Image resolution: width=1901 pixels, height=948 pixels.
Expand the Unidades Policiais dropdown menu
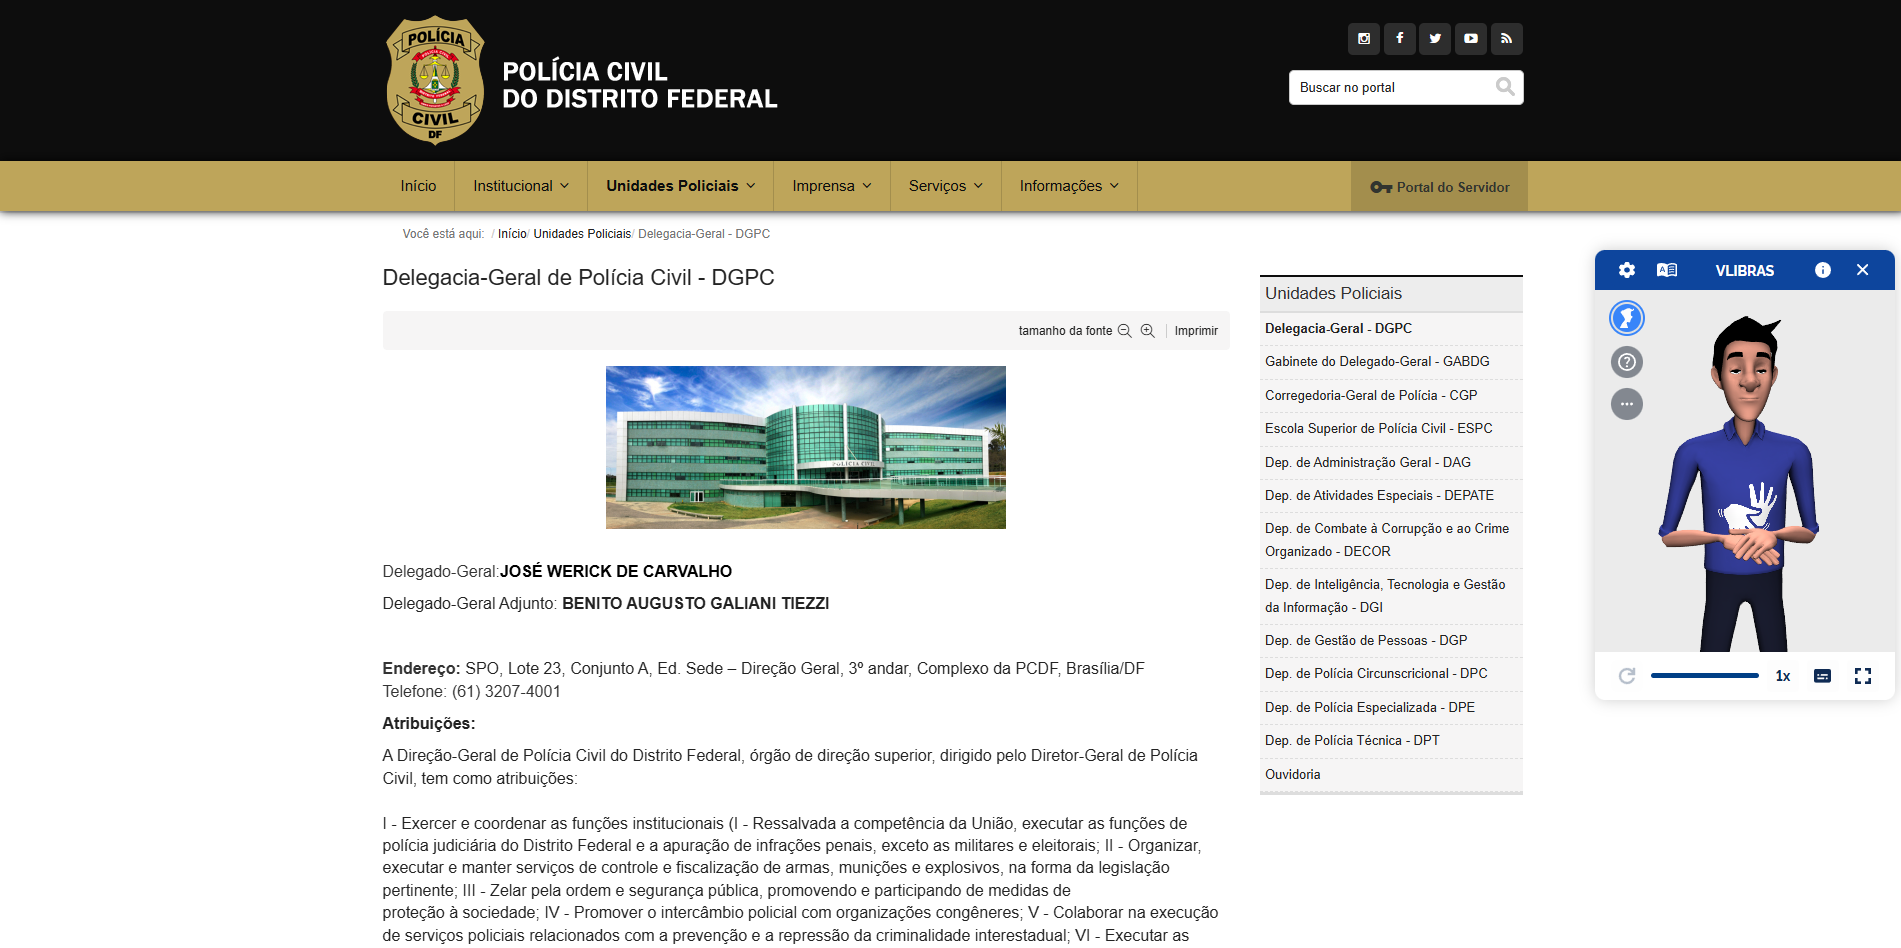coord(681,186)
